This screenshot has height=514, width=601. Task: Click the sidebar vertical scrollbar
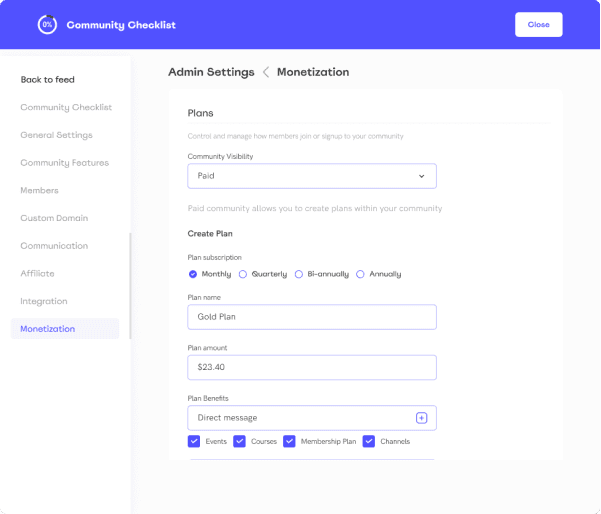130,286
